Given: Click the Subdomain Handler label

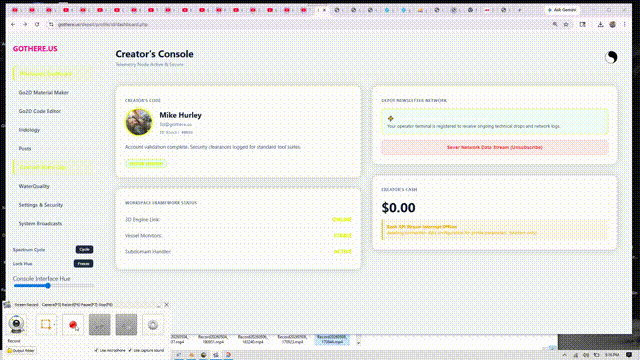Looking at the screenshot, I should point(148,251).
